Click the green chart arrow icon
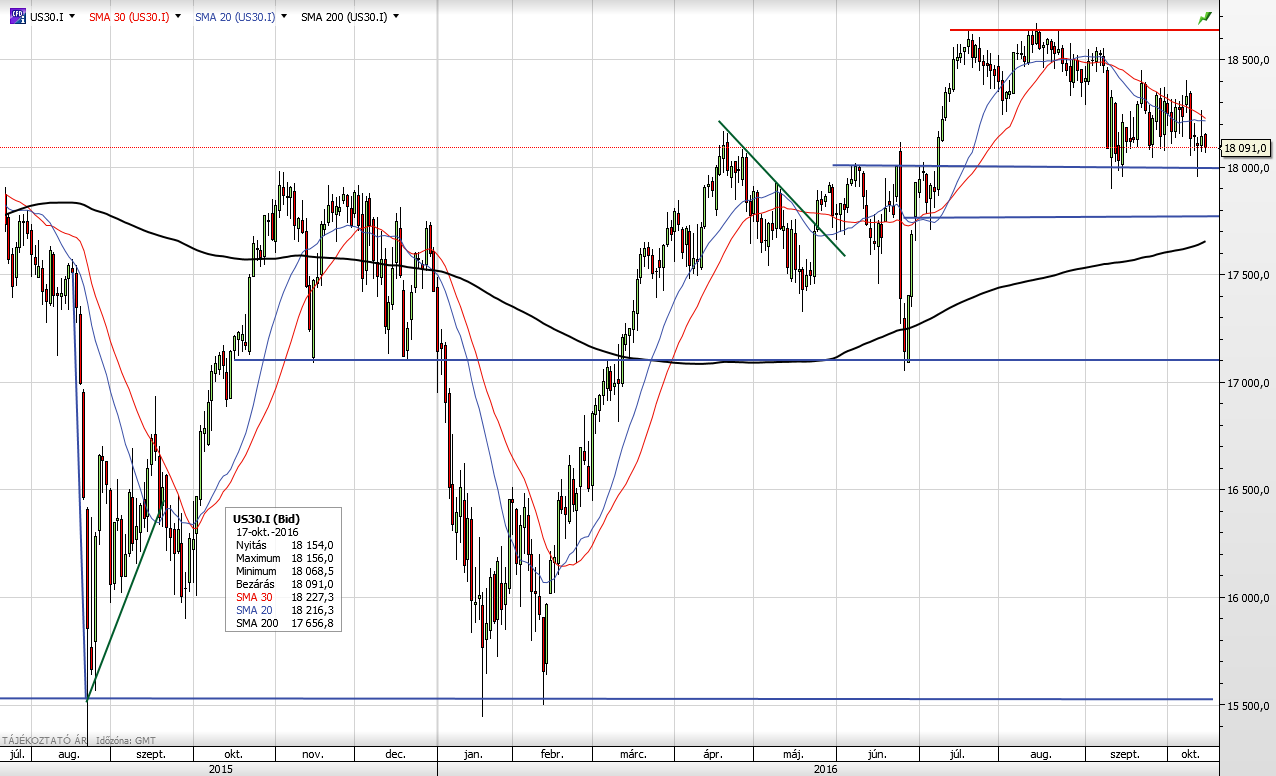Screen dimensions: 1276x776 pyautogui.click(x=1205, y=17)
